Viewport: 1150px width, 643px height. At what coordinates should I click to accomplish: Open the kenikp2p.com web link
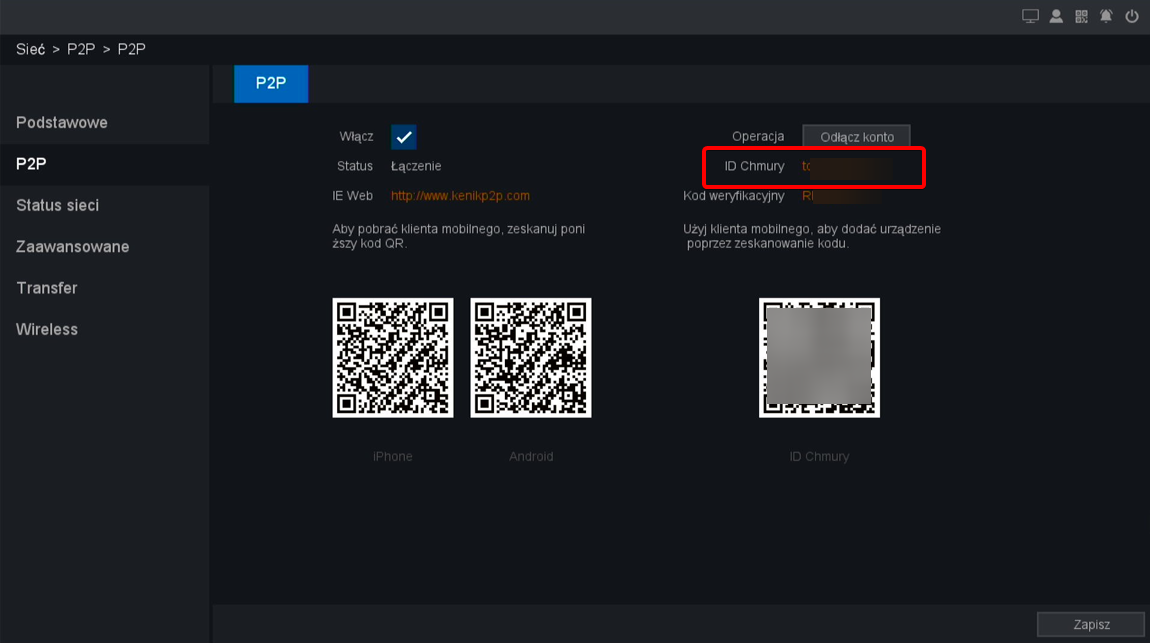[460, 196]
